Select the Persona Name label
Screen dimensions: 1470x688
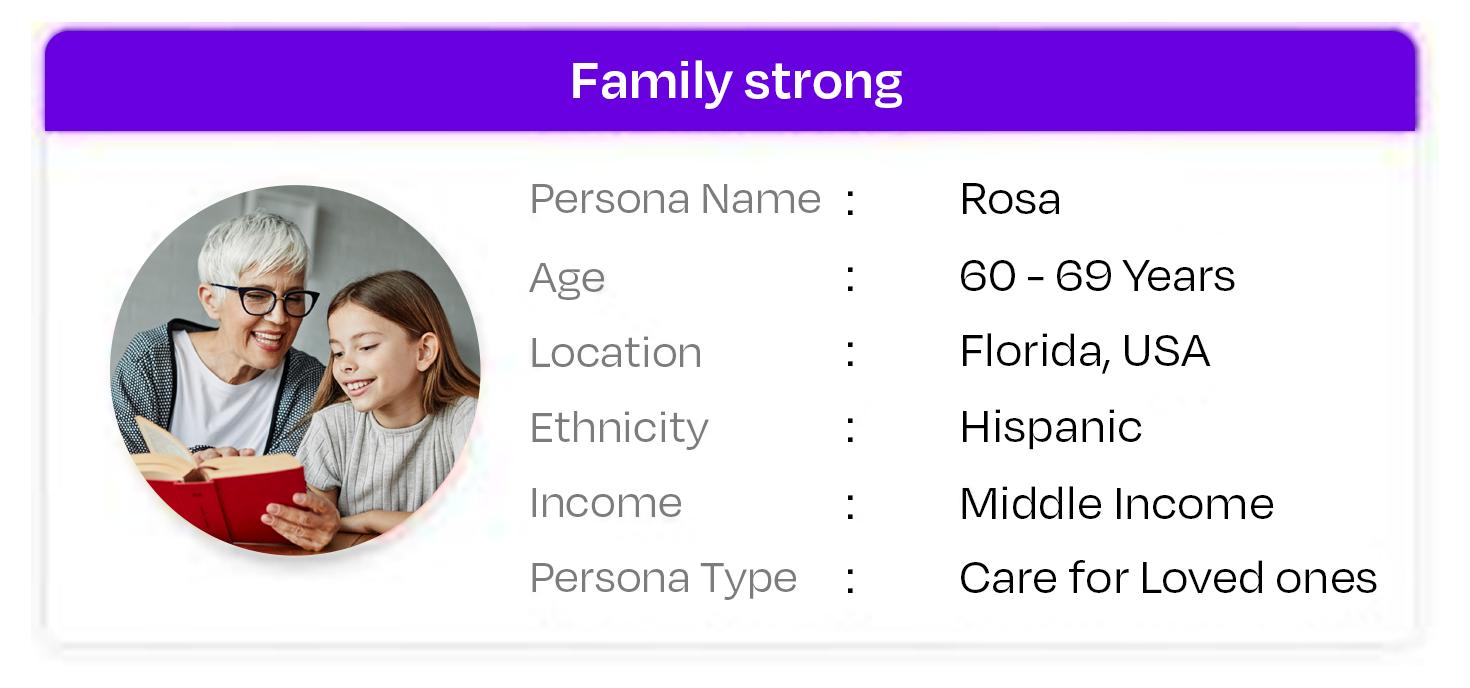click(x=675, y=199)
